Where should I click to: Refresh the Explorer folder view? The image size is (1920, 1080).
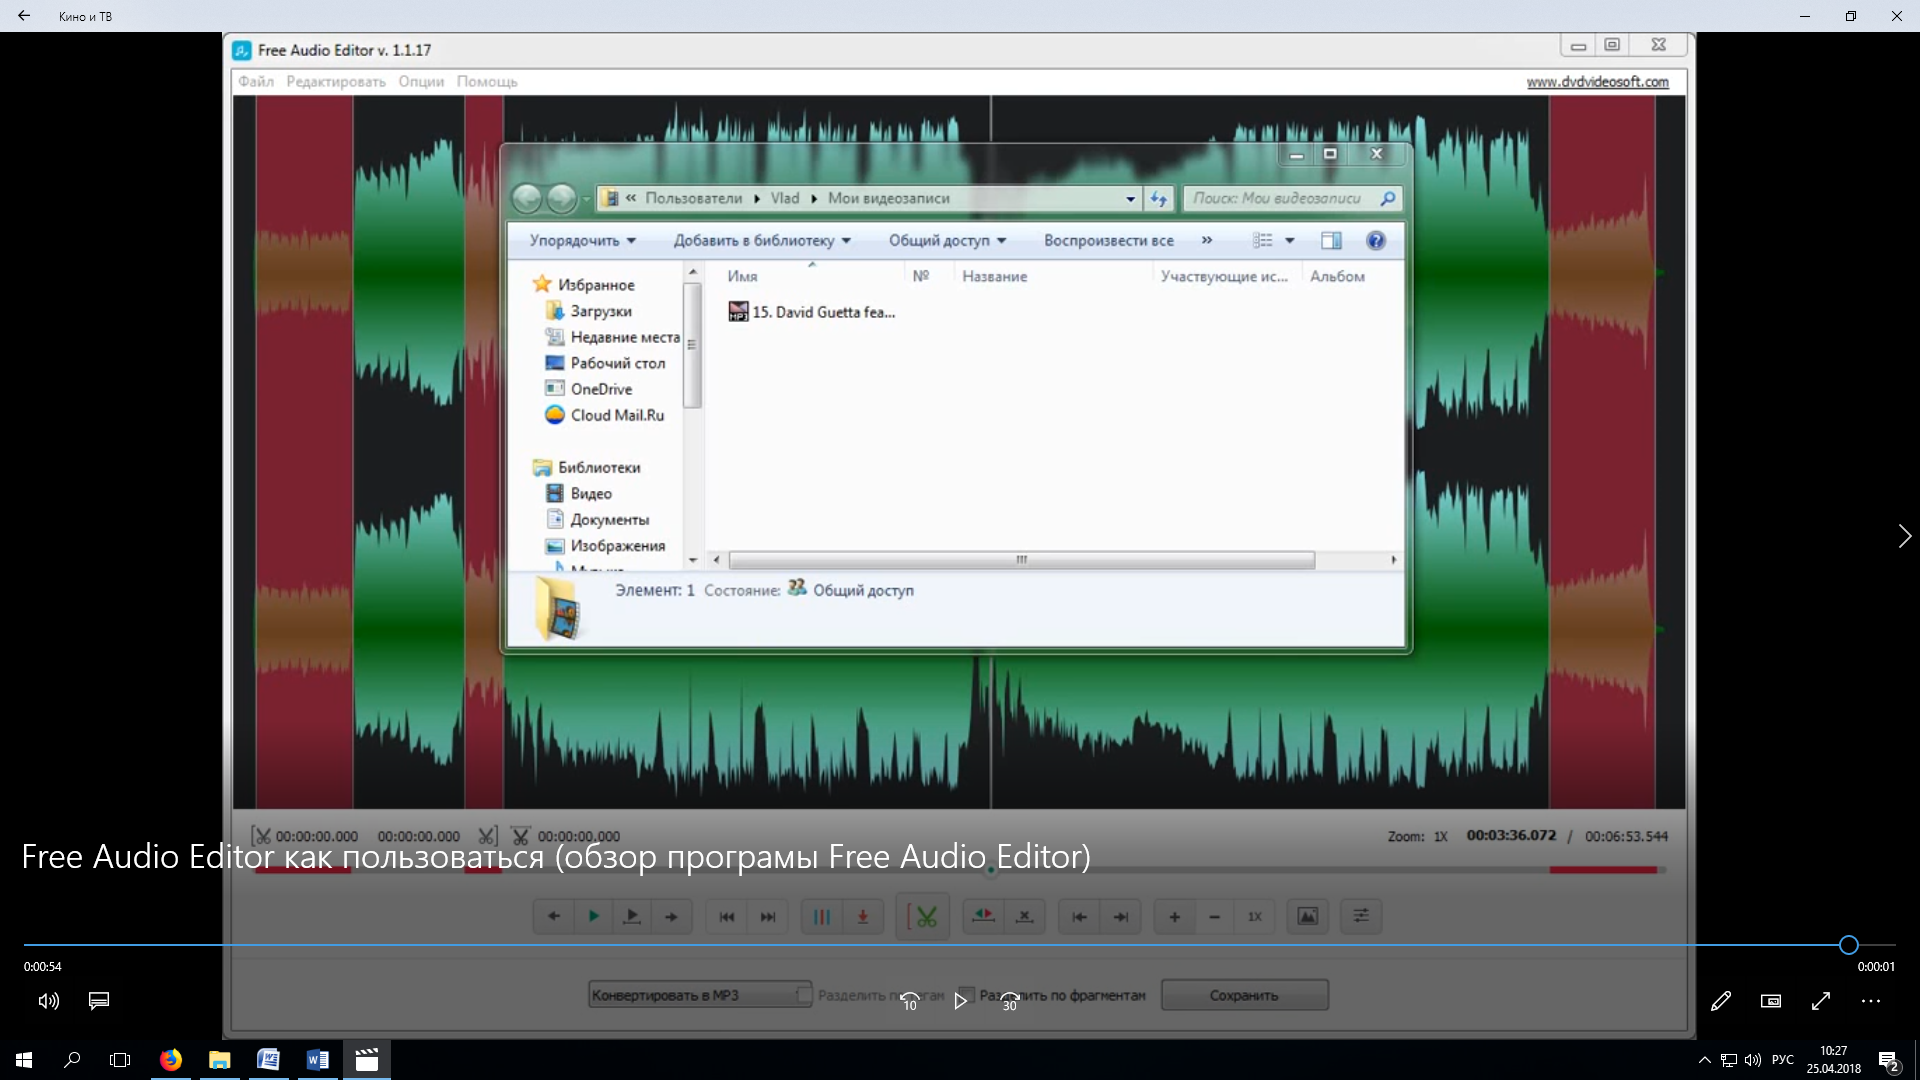click(1158, 199)
